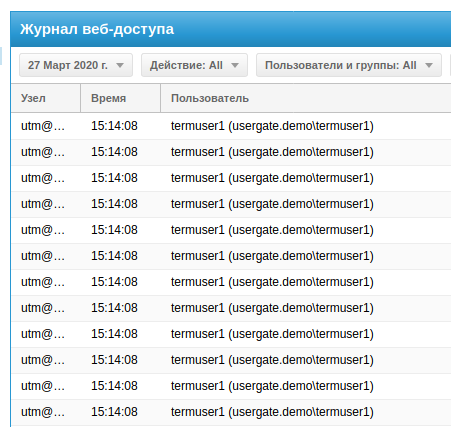Click the arrow icon on date filter
Image resolution: width=451 pixels, height=427 pixels.
coord(120,65)
